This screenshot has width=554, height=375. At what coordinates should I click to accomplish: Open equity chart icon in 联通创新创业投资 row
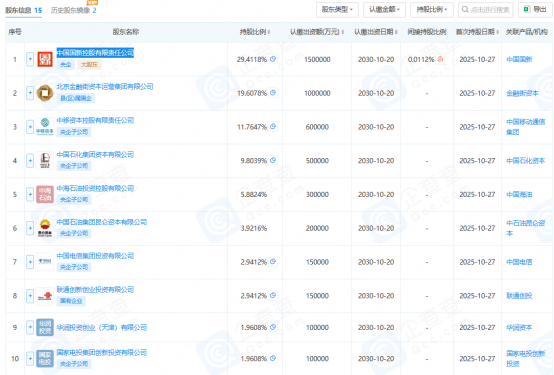click(x=273, y=295)
